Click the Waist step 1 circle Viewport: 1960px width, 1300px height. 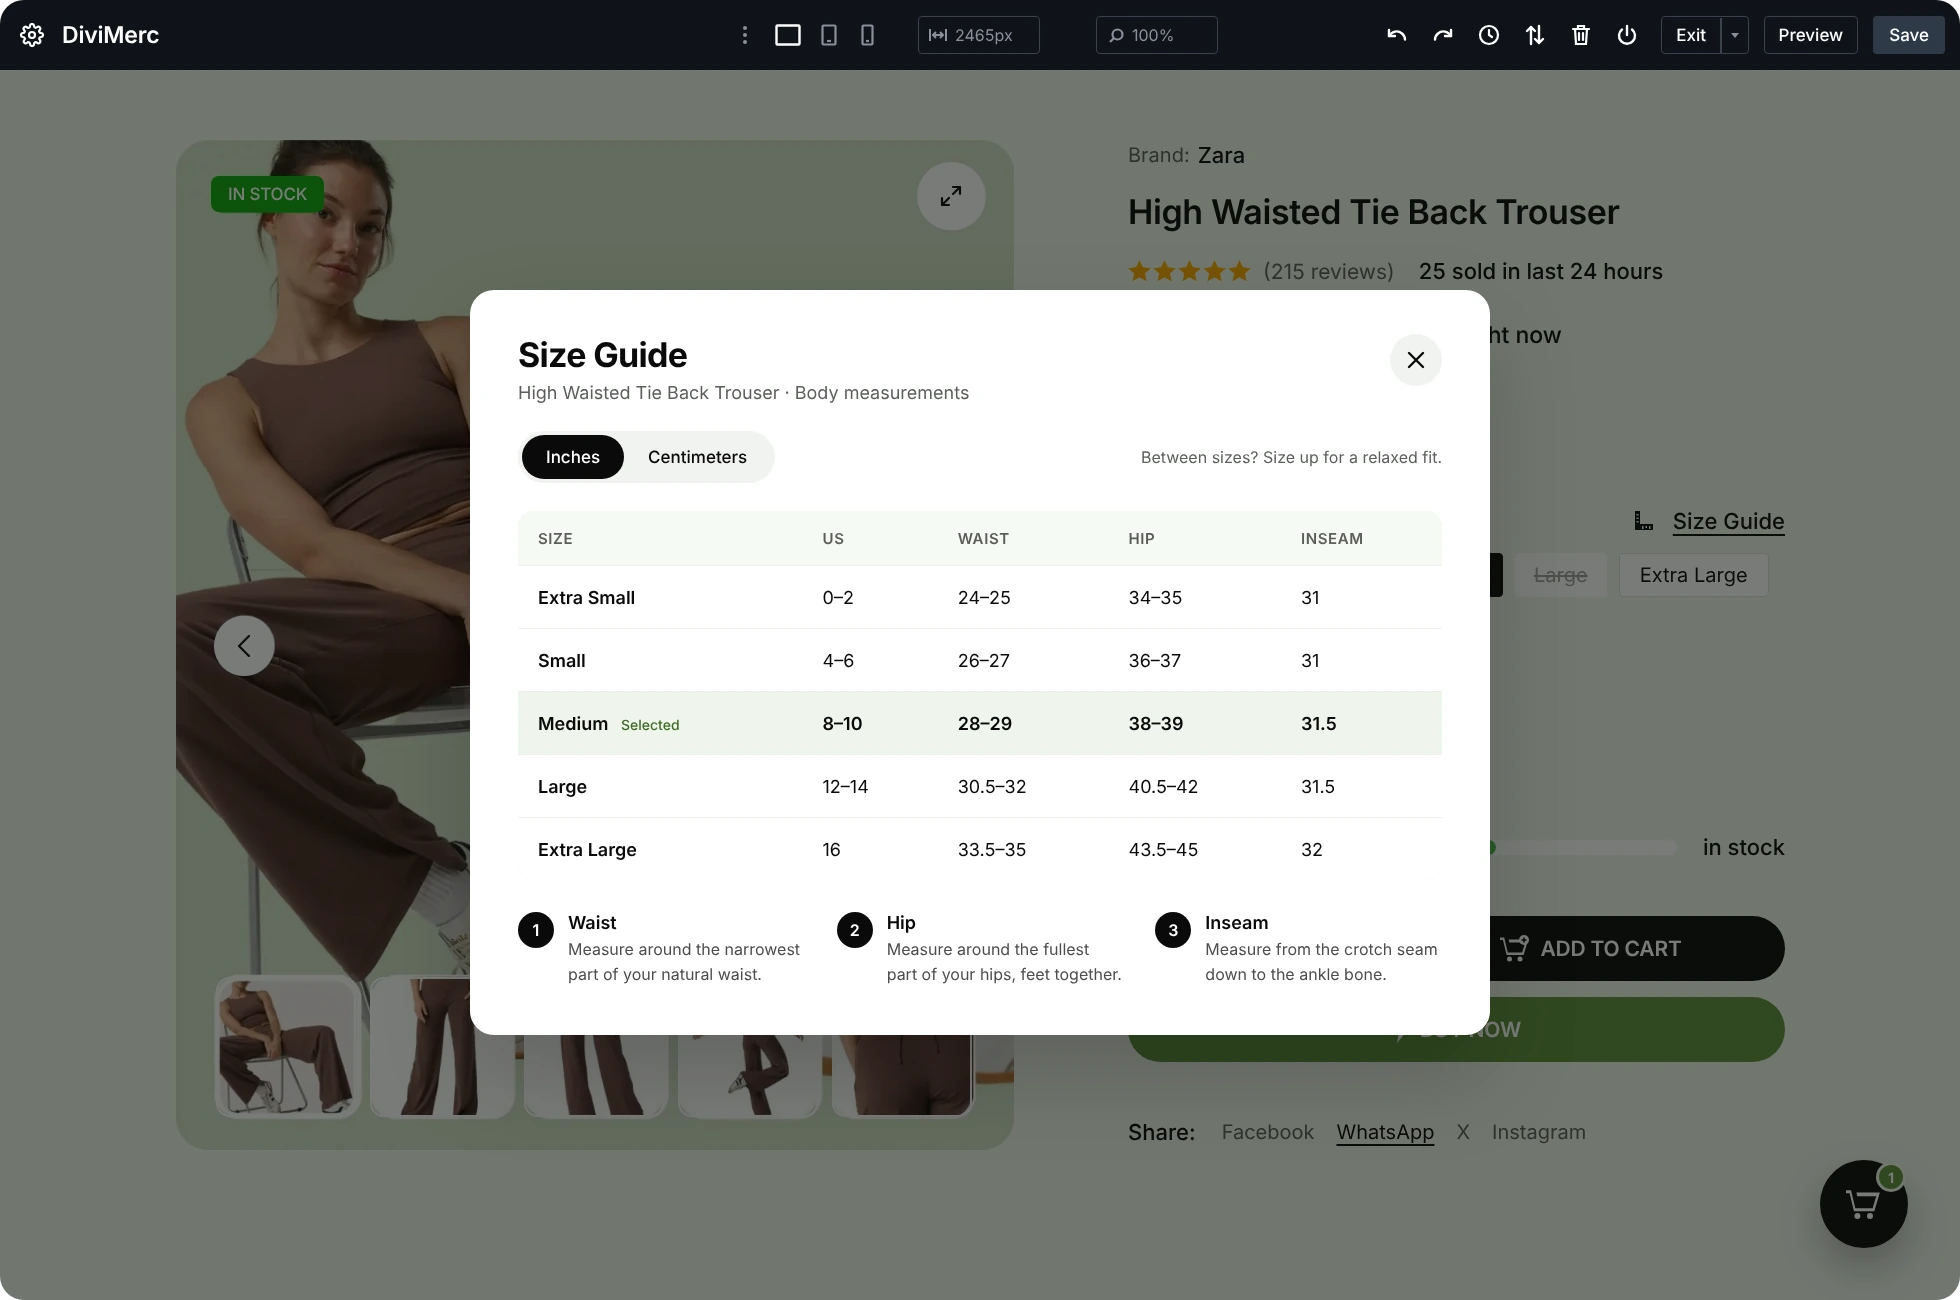[x=536, y=930]
